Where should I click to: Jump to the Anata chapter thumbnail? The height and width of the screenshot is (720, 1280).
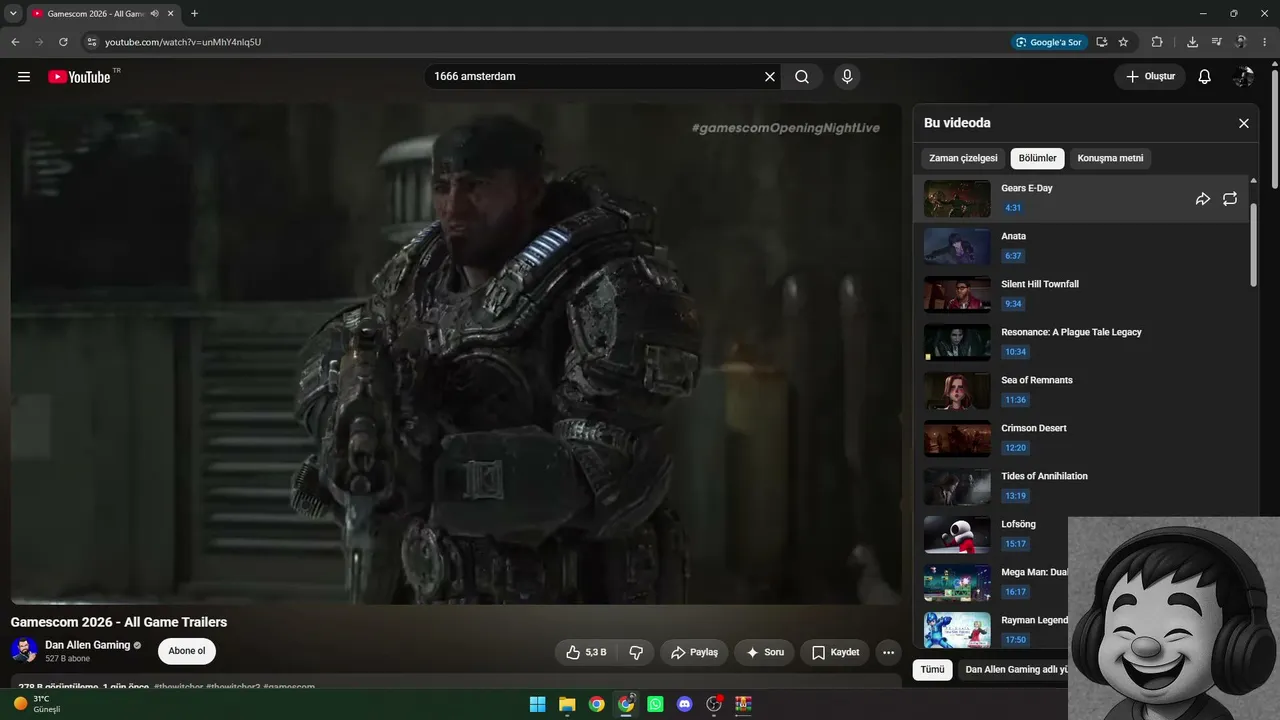coord(957,246)
